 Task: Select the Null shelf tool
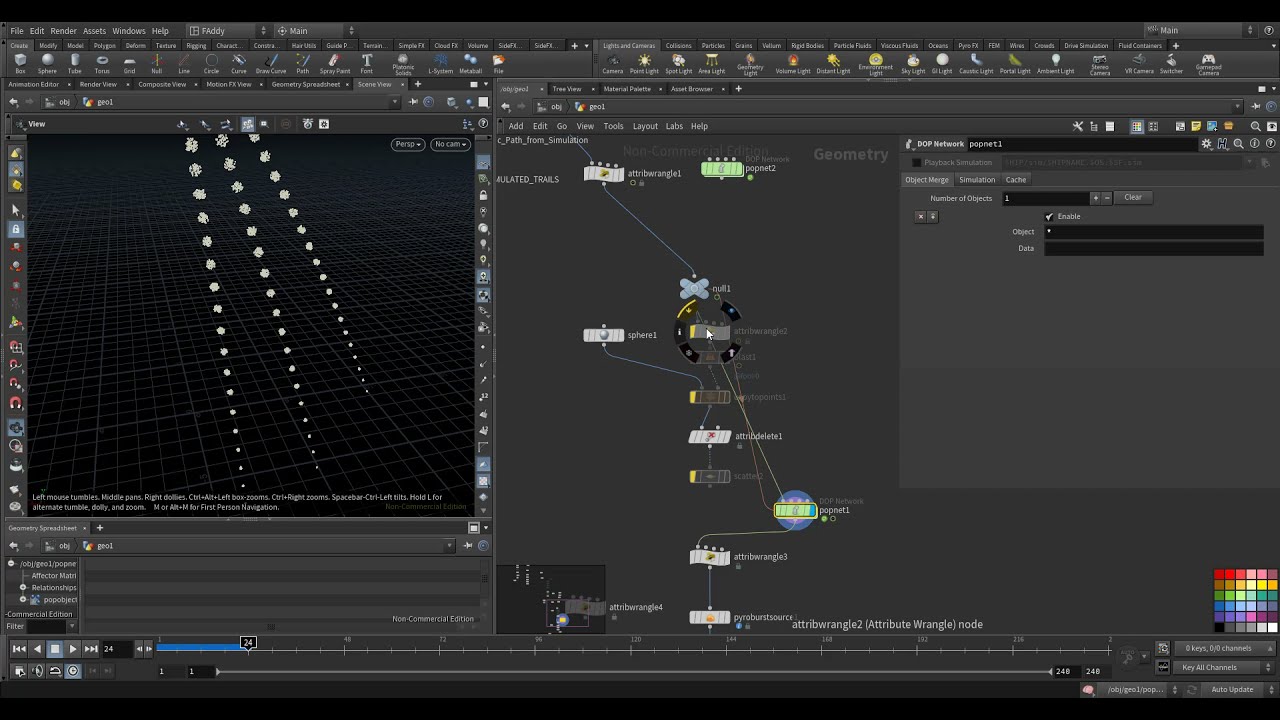click(x=157, y=64)
